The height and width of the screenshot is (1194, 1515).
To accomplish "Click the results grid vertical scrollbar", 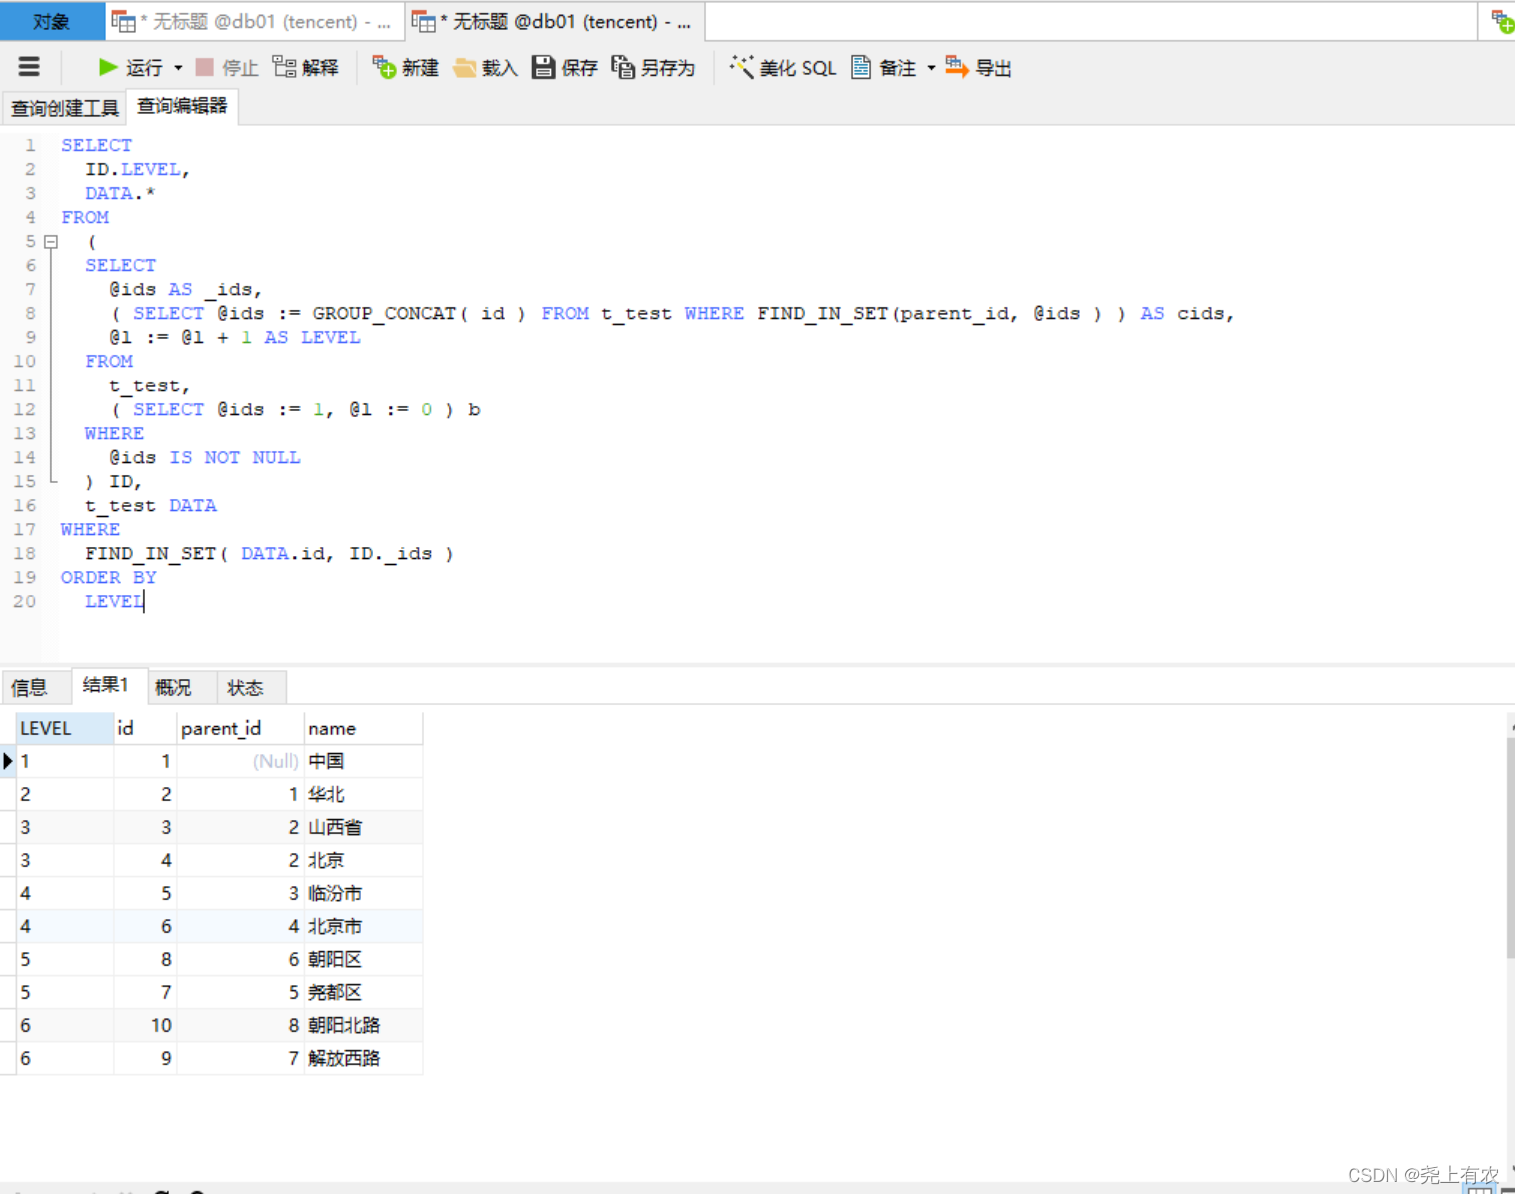I will [x=1509, y=850].
